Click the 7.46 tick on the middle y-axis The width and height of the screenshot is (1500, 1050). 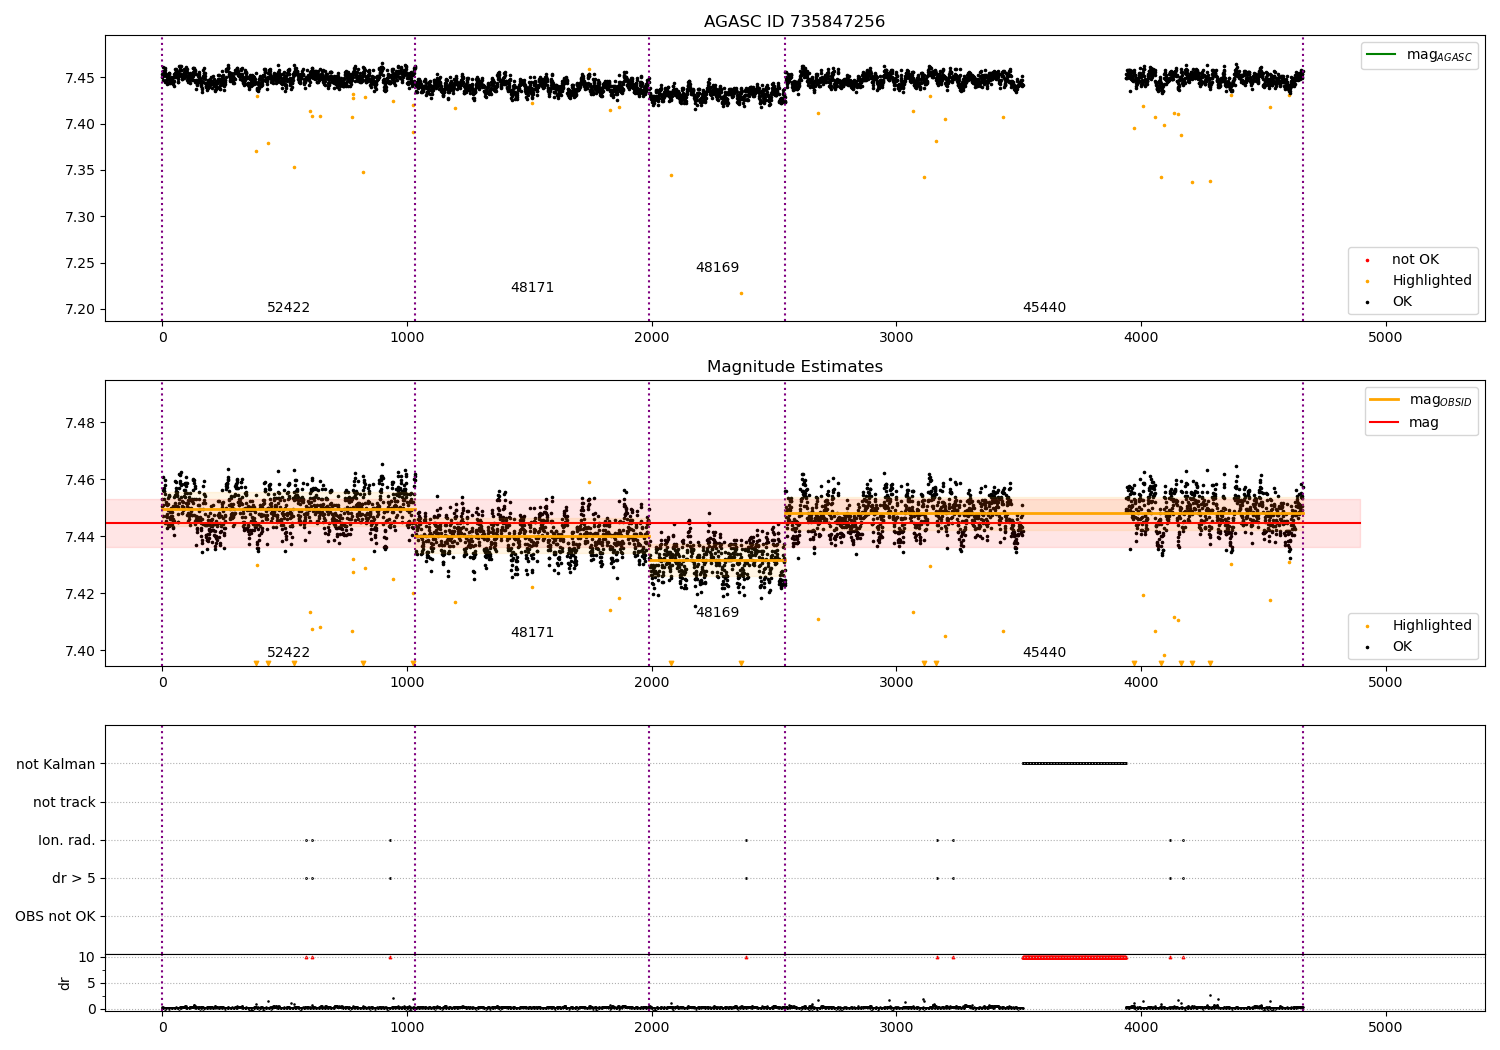click(x=79, y=480)
